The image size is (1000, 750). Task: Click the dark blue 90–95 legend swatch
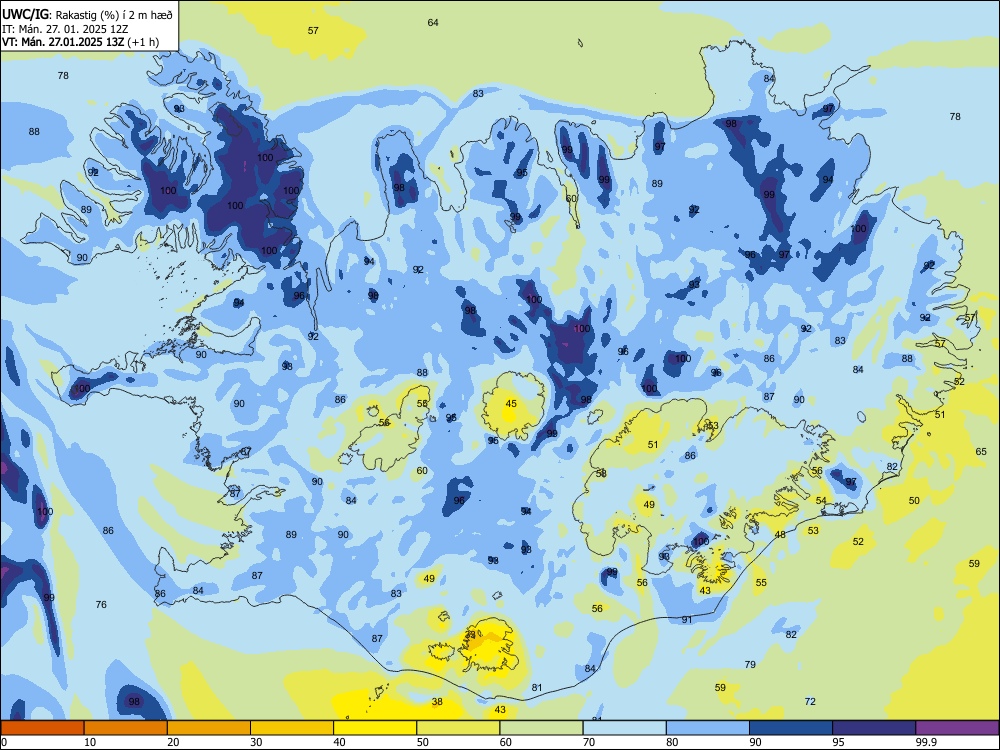pos(791,728)
